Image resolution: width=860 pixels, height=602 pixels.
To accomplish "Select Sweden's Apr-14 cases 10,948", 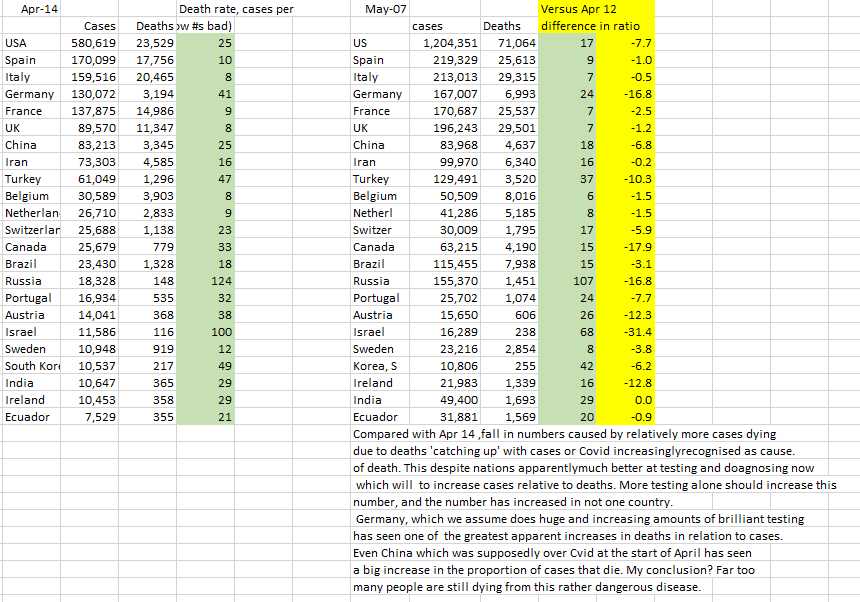I will pos(97,349).
